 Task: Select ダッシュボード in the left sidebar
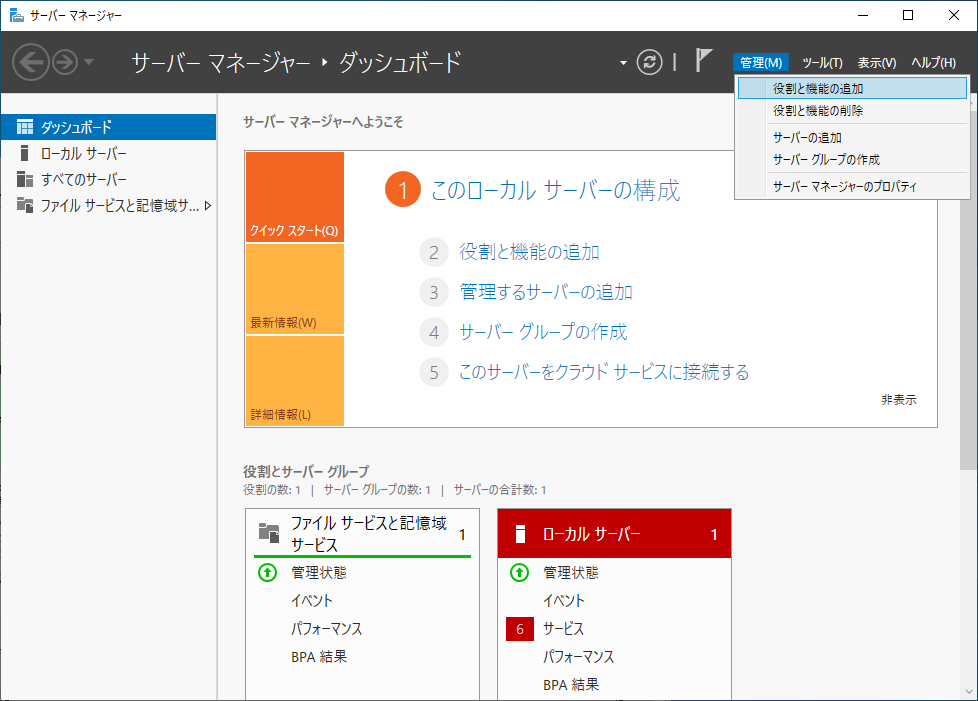pos(109,127)
